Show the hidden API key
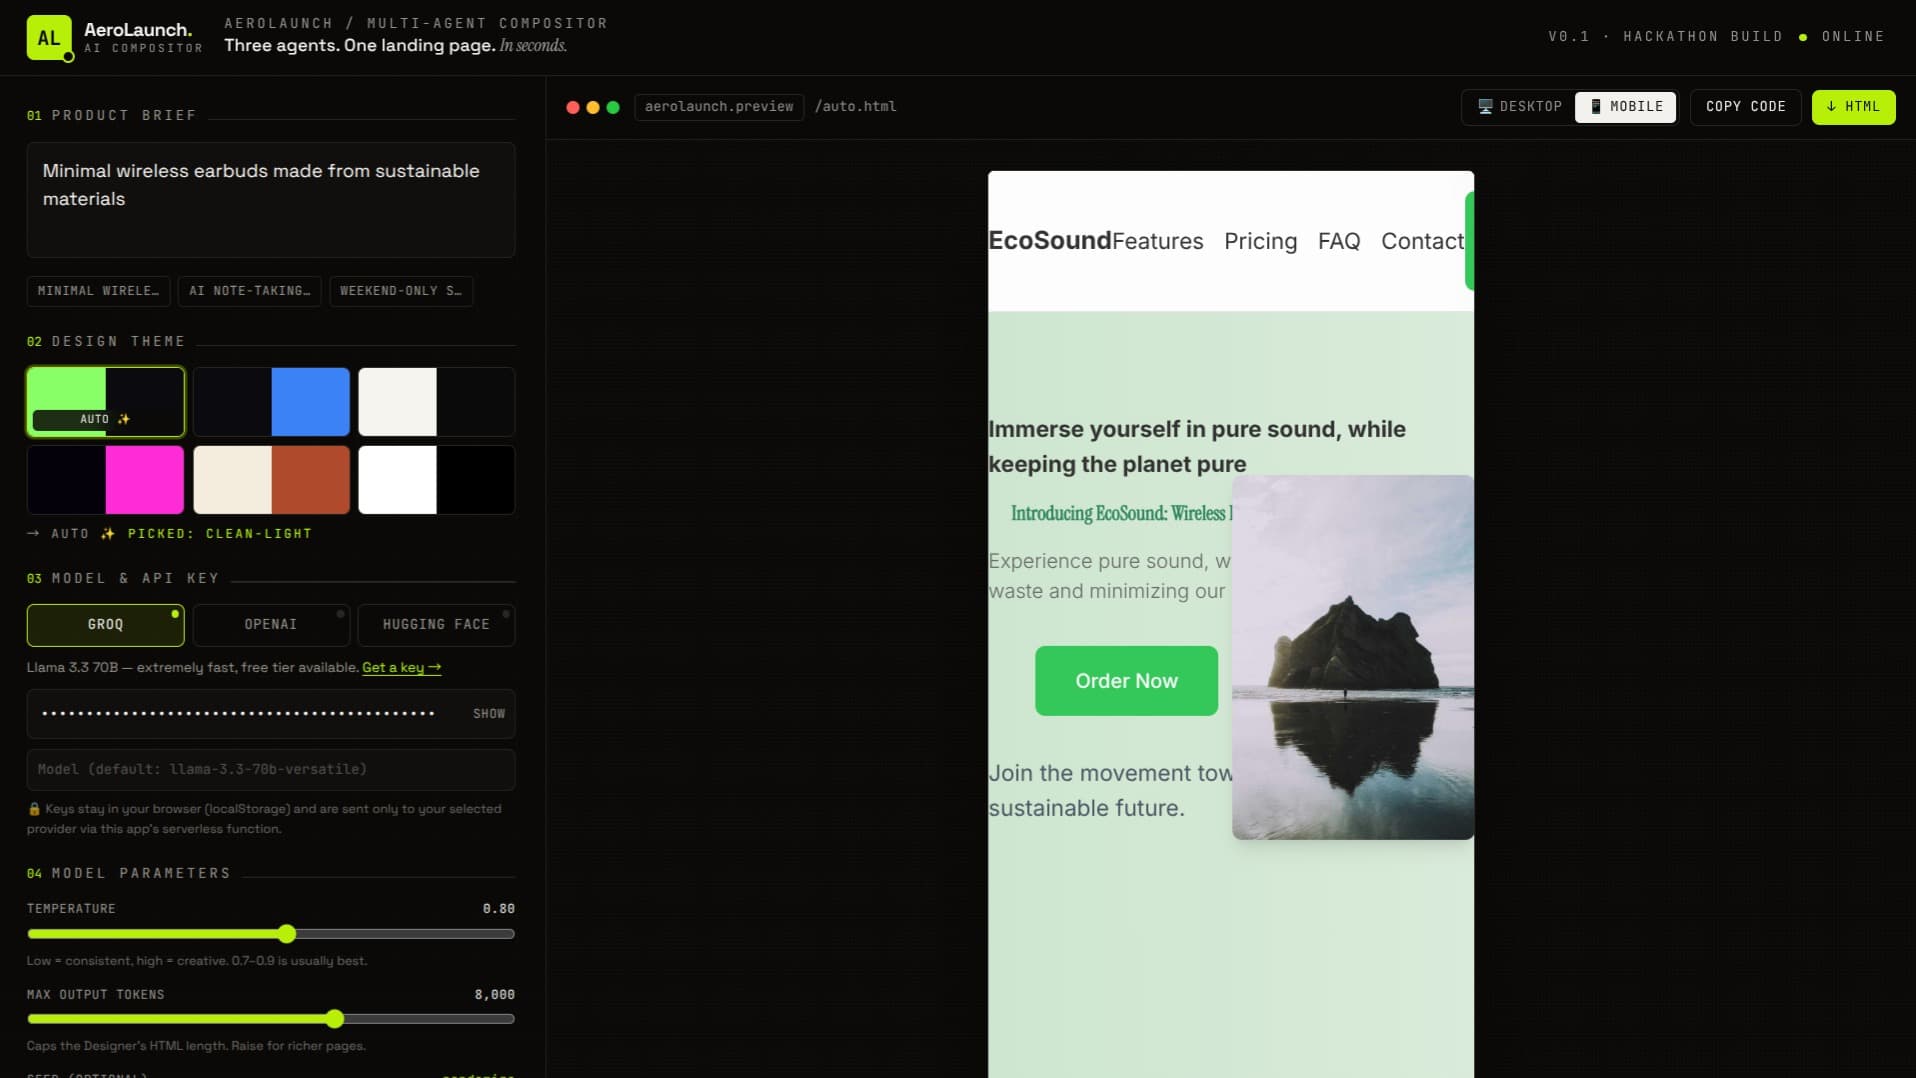This screenshot has width=1916, height=1078. click(x=489, y=714)
